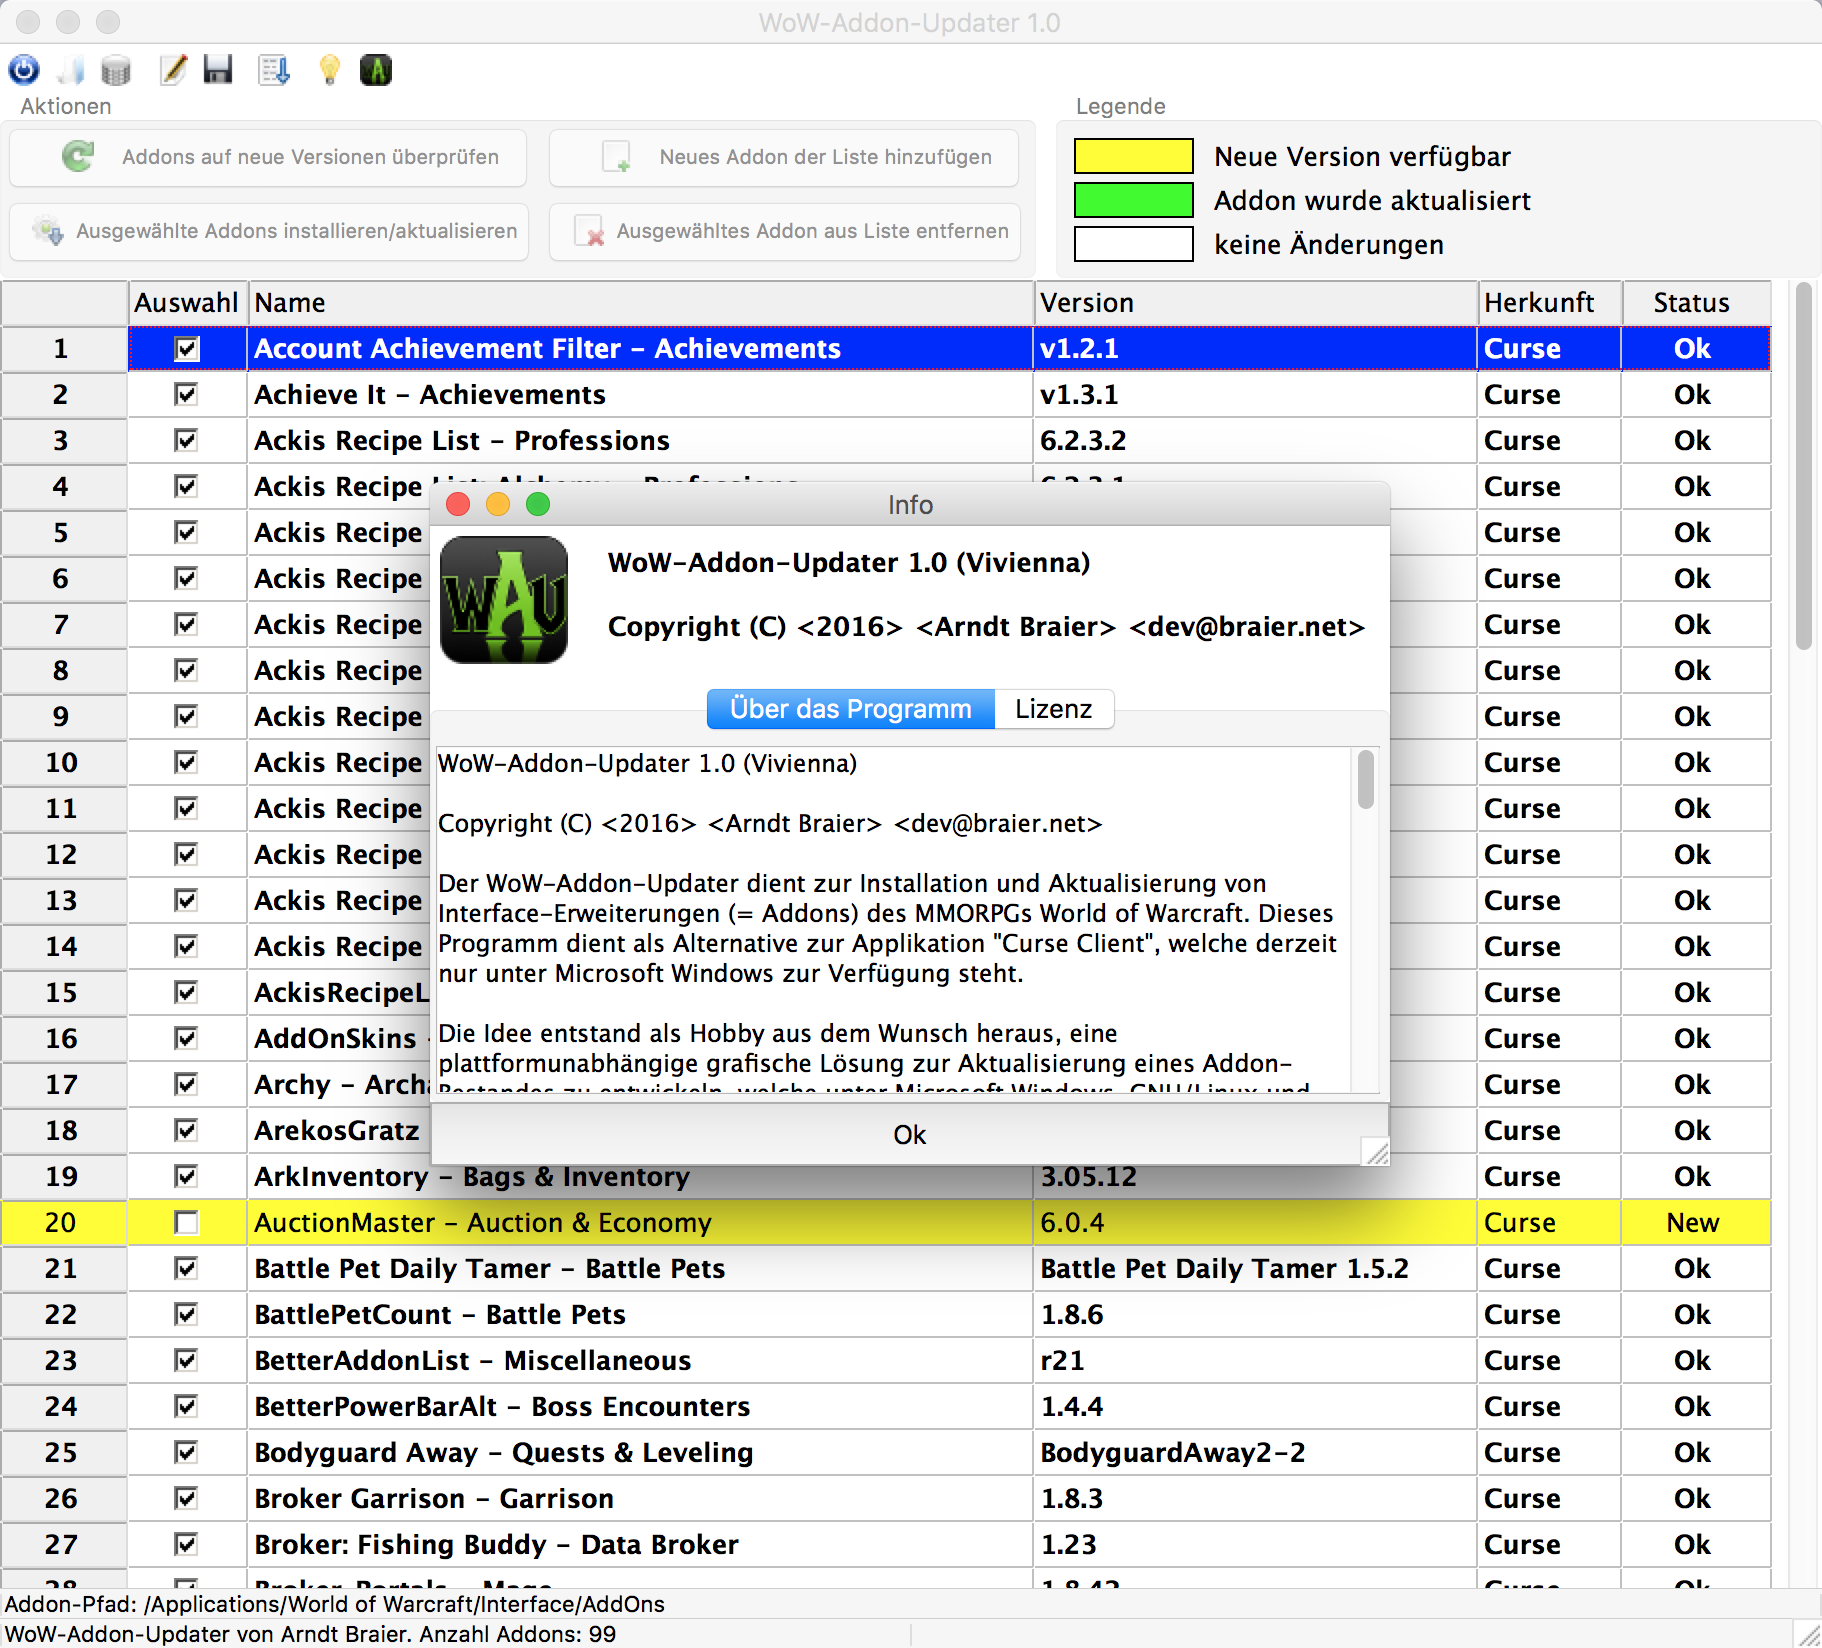Screen dimensions: 1822x1648
Task: Click the main addon table scrollbar thumb
Action: 1804,467
